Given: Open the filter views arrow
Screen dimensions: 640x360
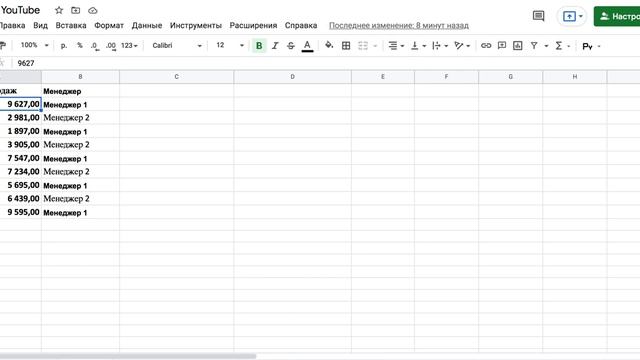Looking at the screenshot, I should pos(546,46).
